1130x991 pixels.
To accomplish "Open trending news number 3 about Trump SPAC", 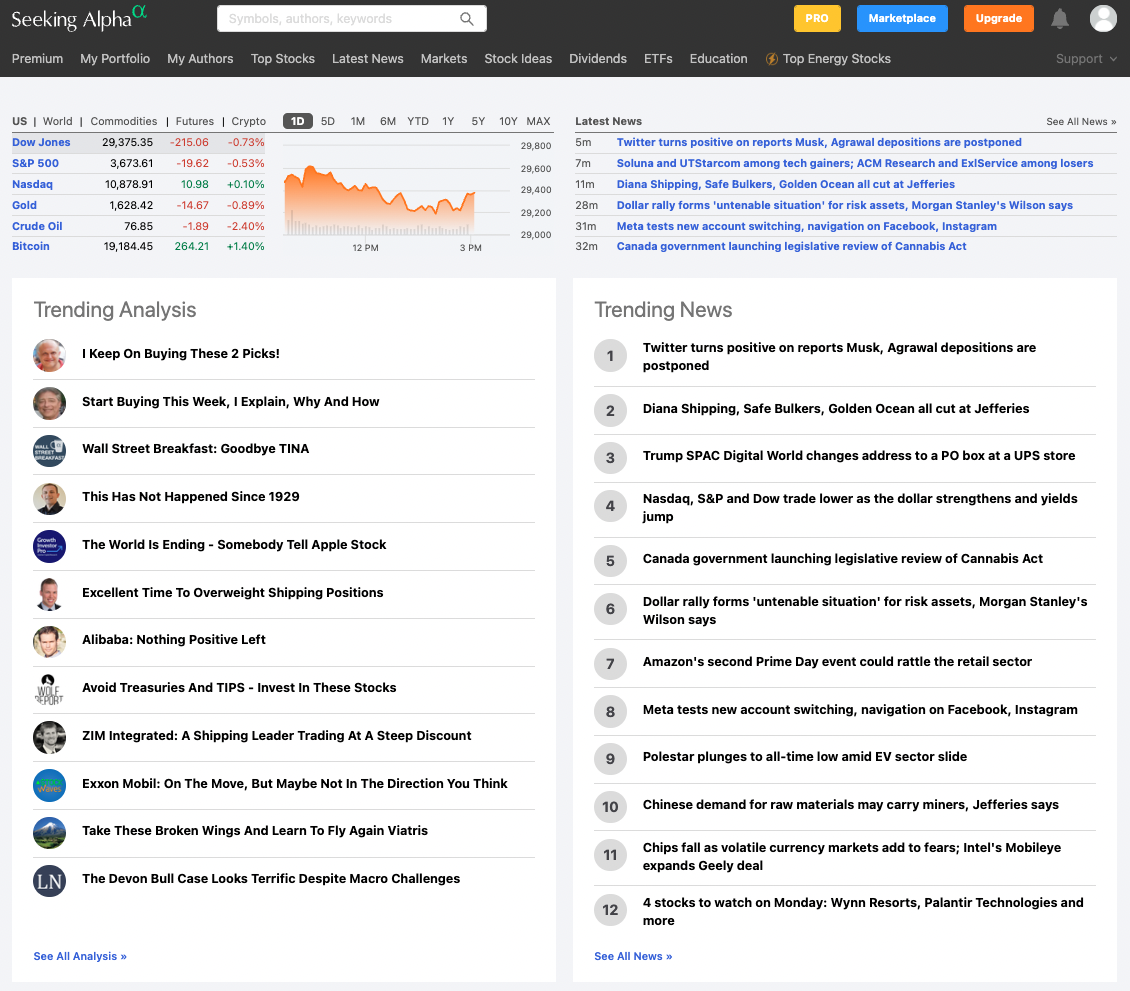I will [859, 456].
